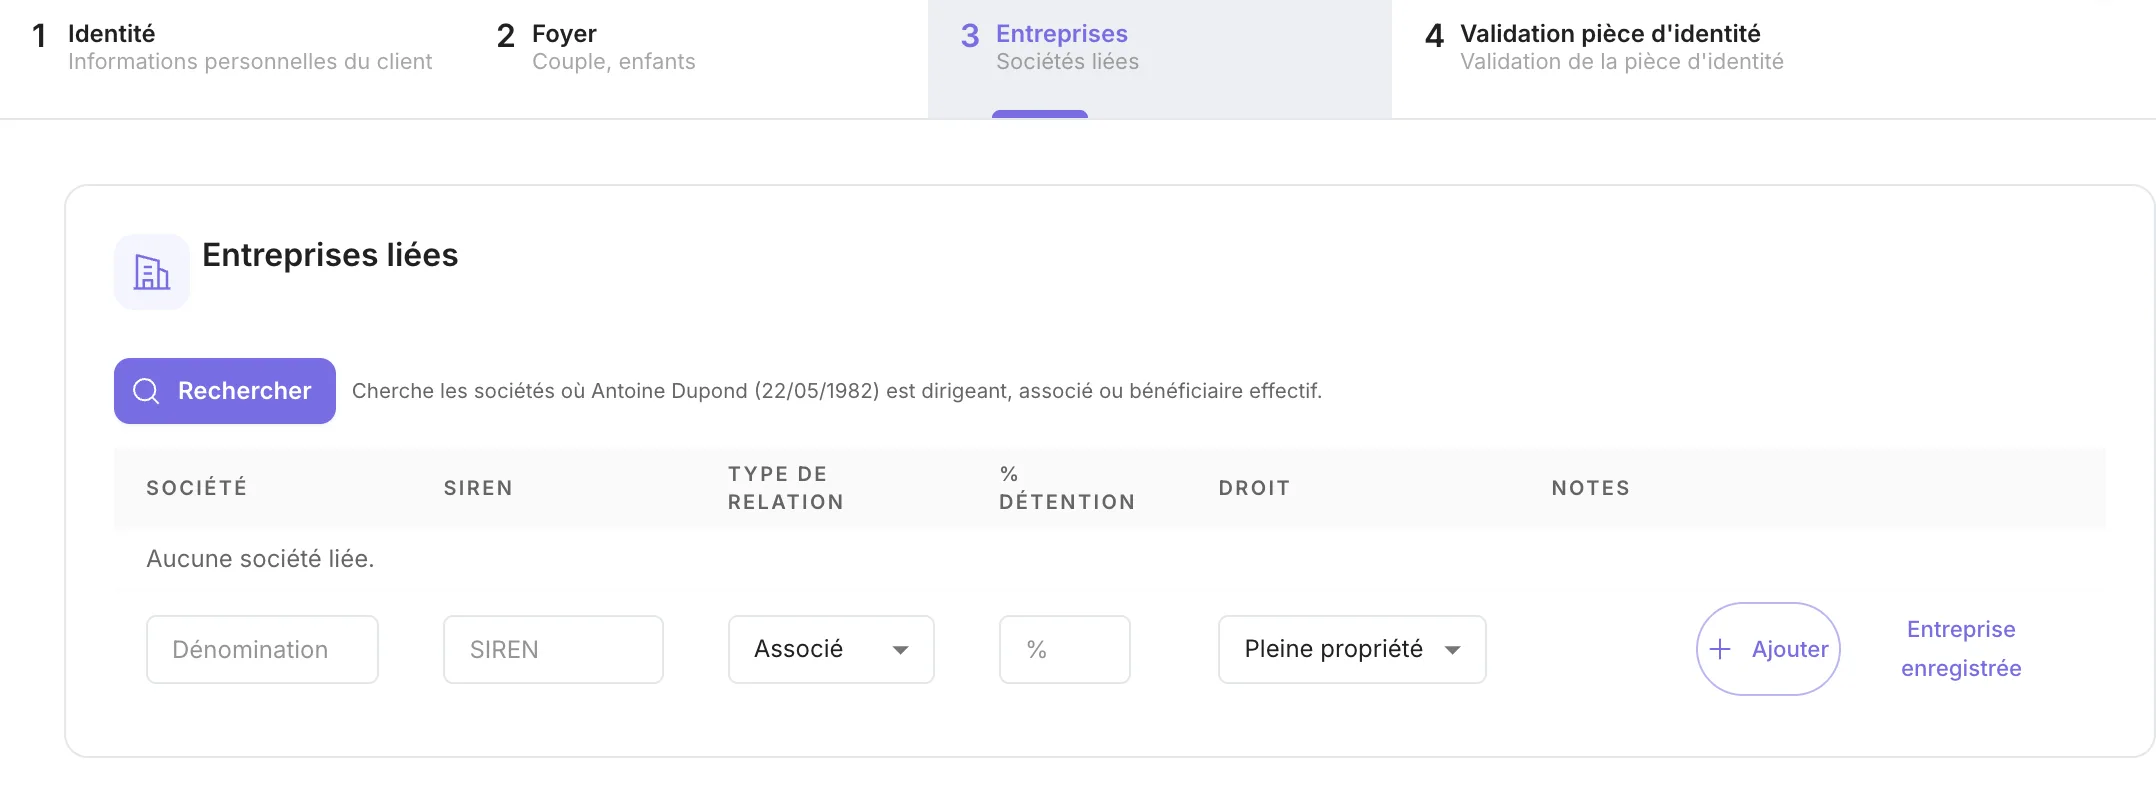Click the NOTES column header
Screen dimensions: 2156x800
(1591, 488)
